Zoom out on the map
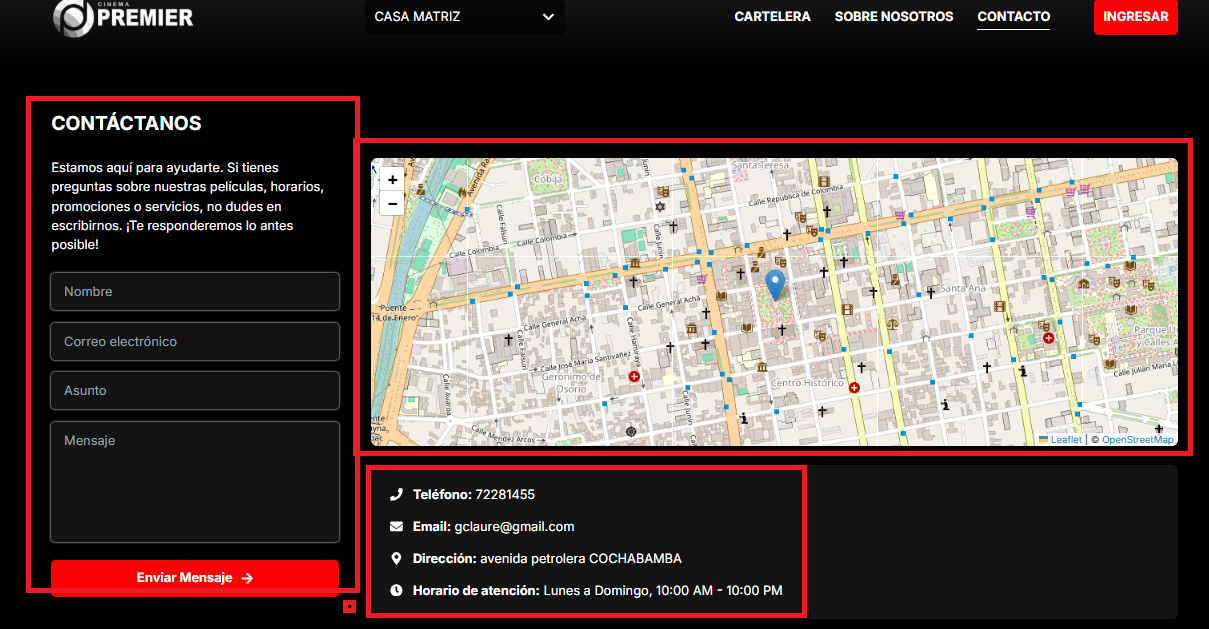 tap(392, 204)
